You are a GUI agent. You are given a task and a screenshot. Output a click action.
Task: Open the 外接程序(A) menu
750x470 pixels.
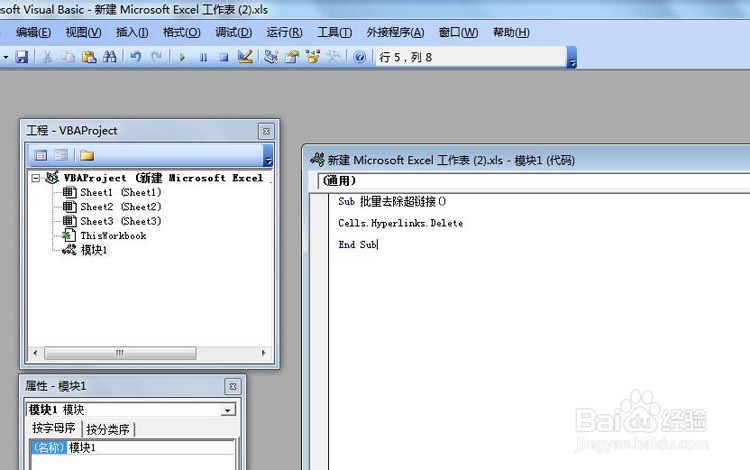click(x=395, y=32)
